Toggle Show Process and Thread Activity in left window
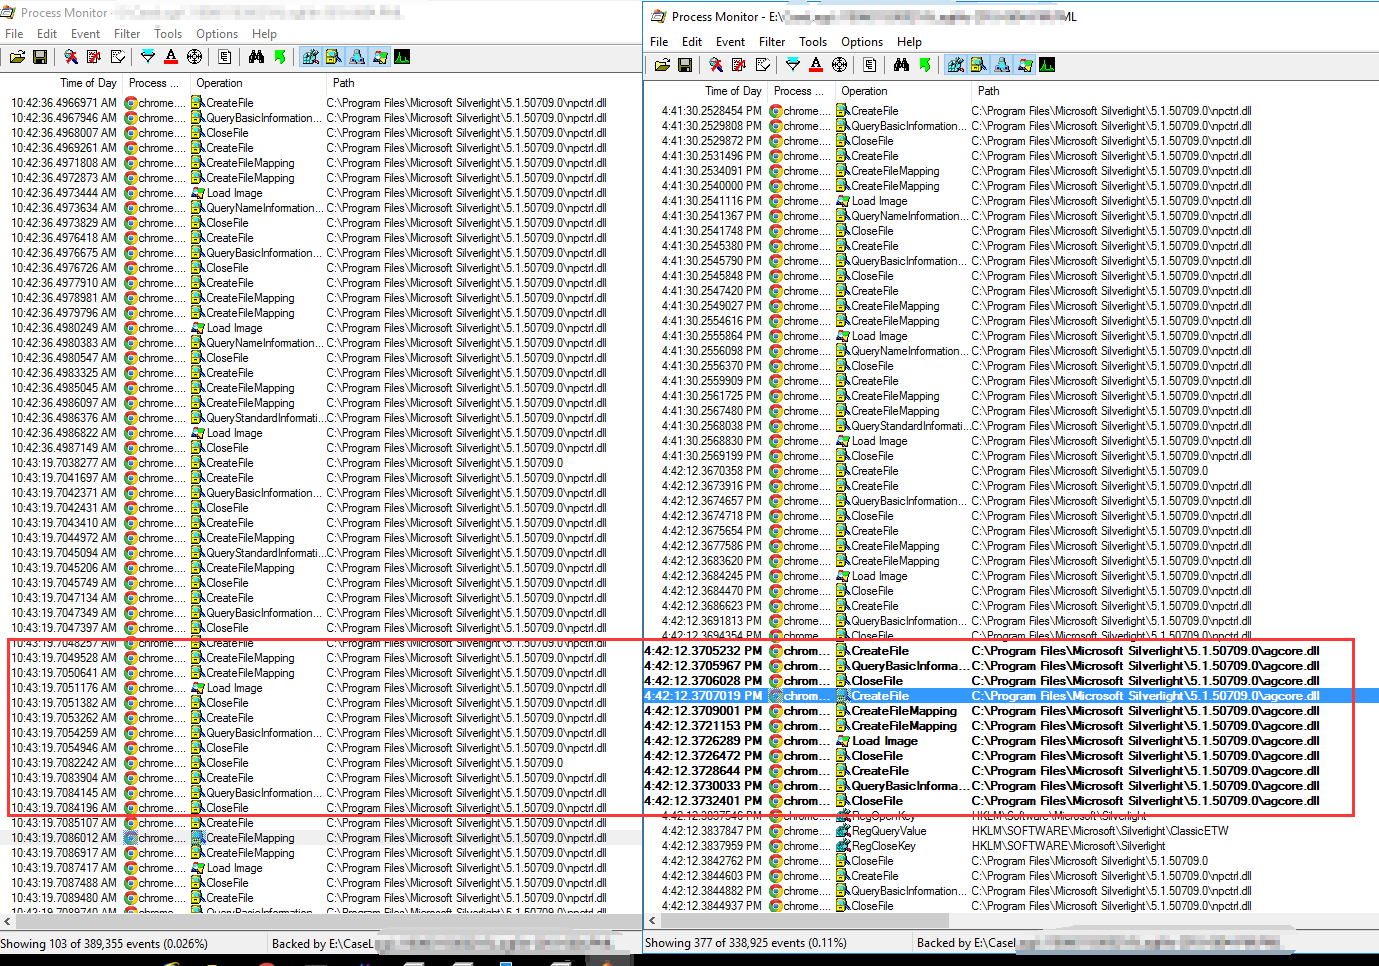This screenshot has width=1379, height=966. point(380,57)
